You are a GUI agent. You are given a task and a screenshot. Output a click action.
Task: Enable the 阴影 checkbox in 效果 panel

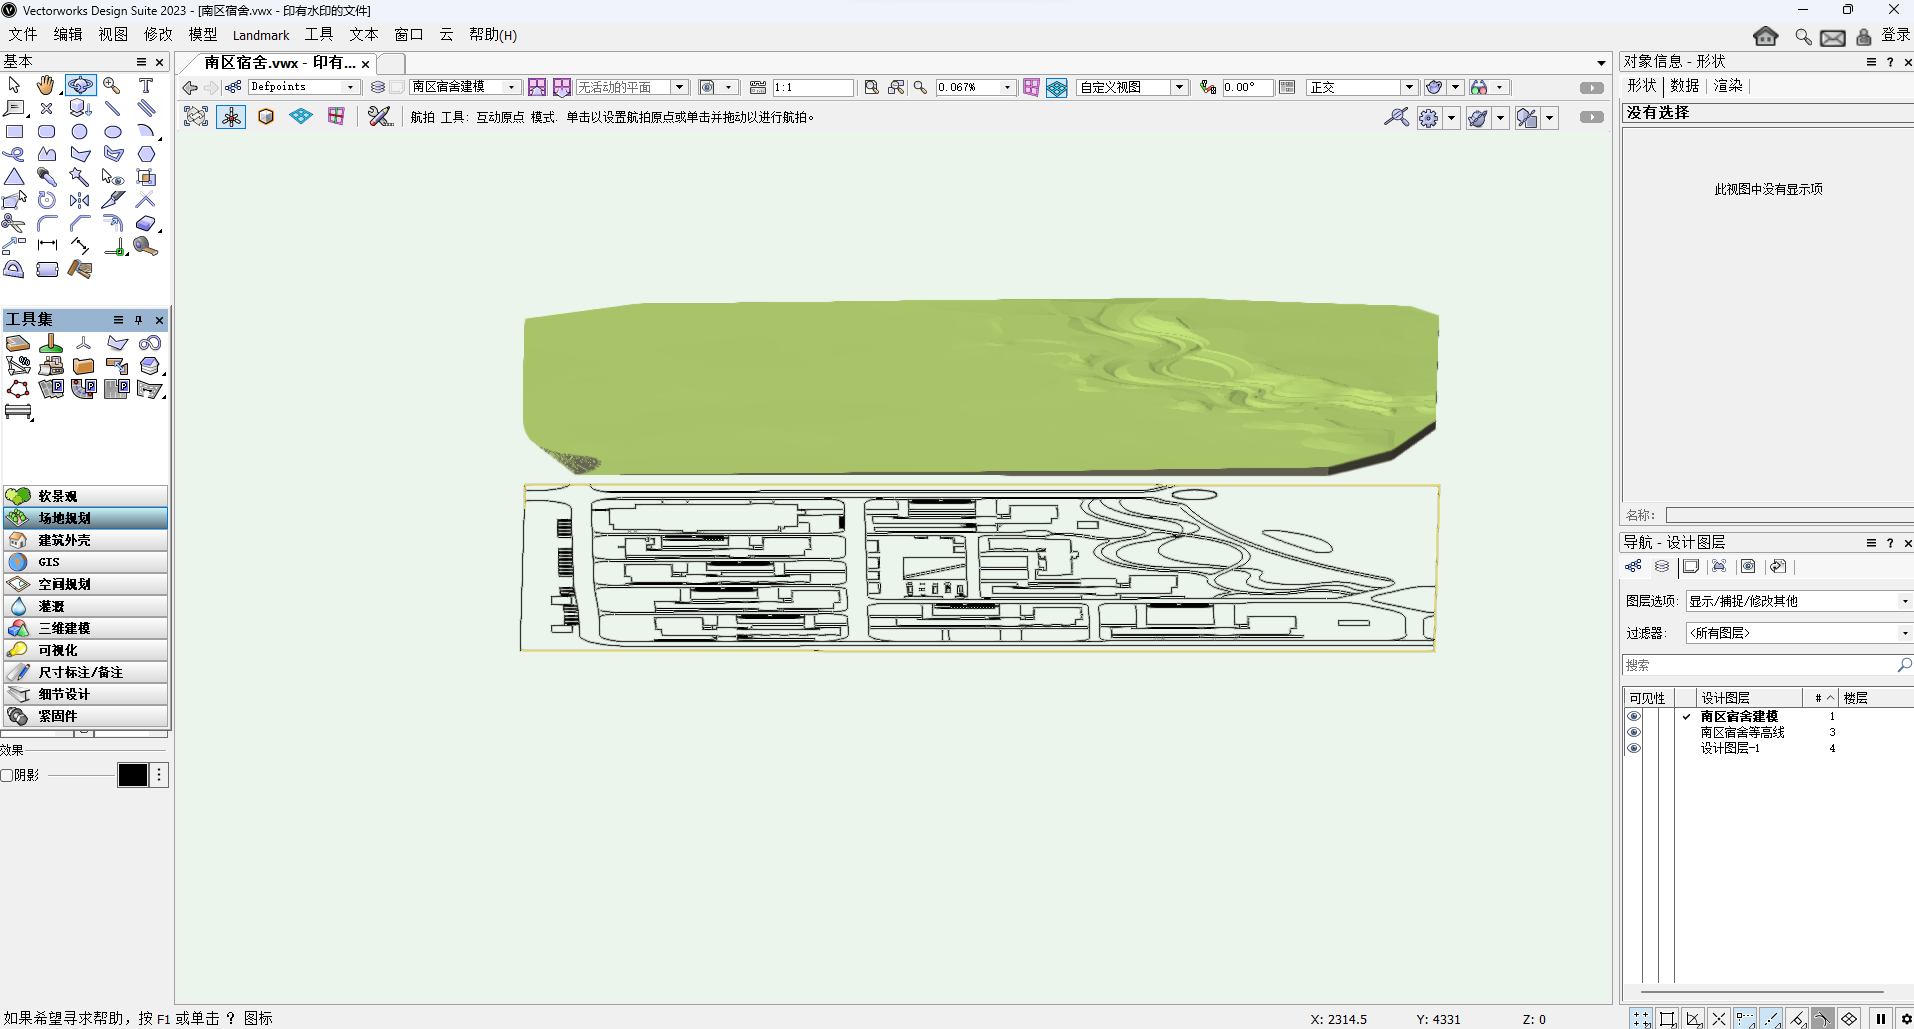click(6, 774)
